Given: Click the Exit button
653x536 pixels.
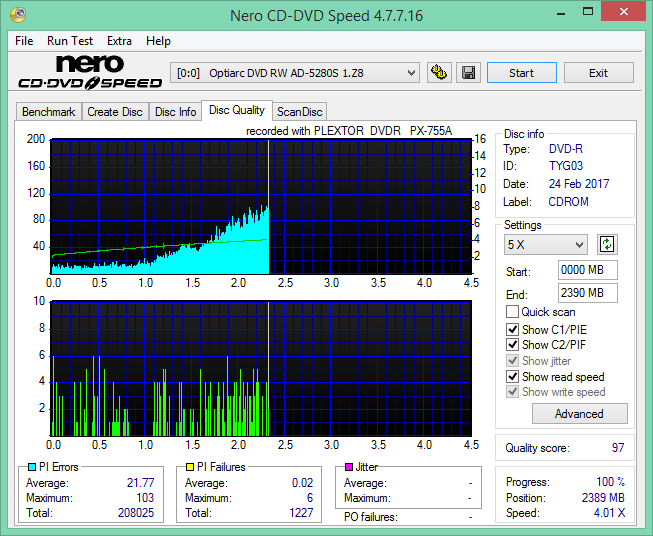Looking at the screenshot, I should click(599, 73).
